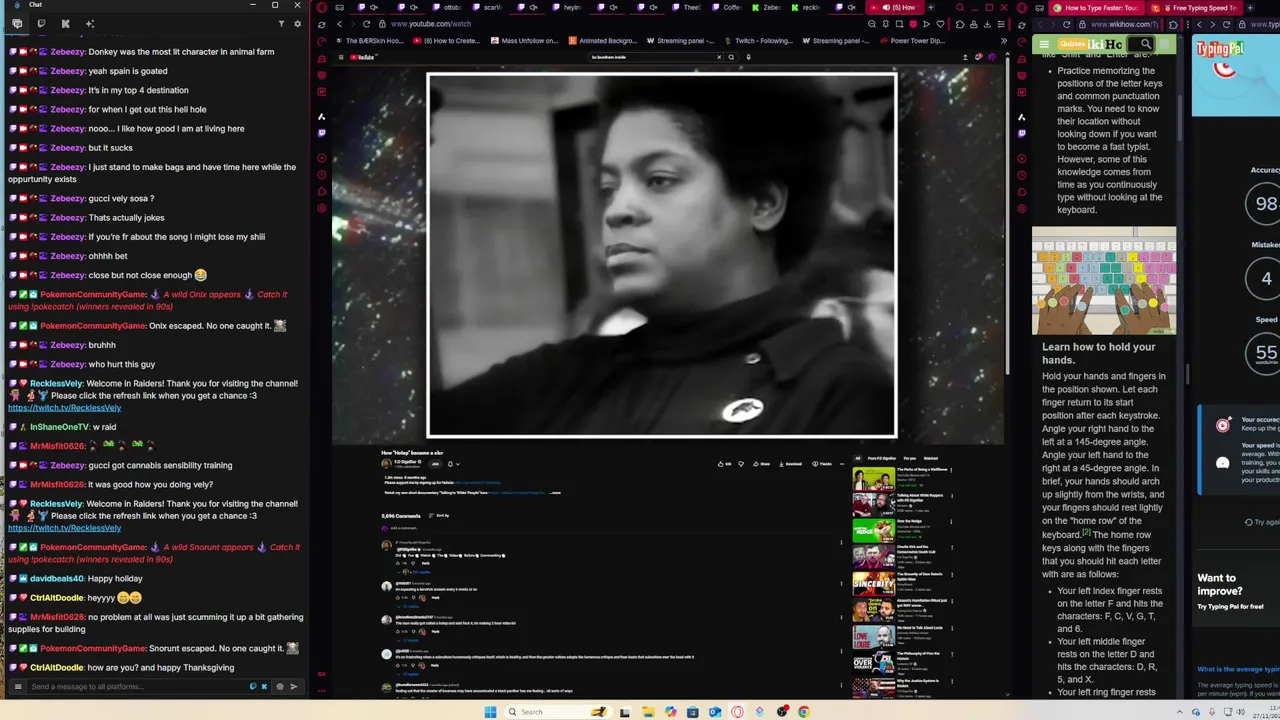Click YouTube voice search microphone
The image size is (1280, 720).
[x=748, y=57]
